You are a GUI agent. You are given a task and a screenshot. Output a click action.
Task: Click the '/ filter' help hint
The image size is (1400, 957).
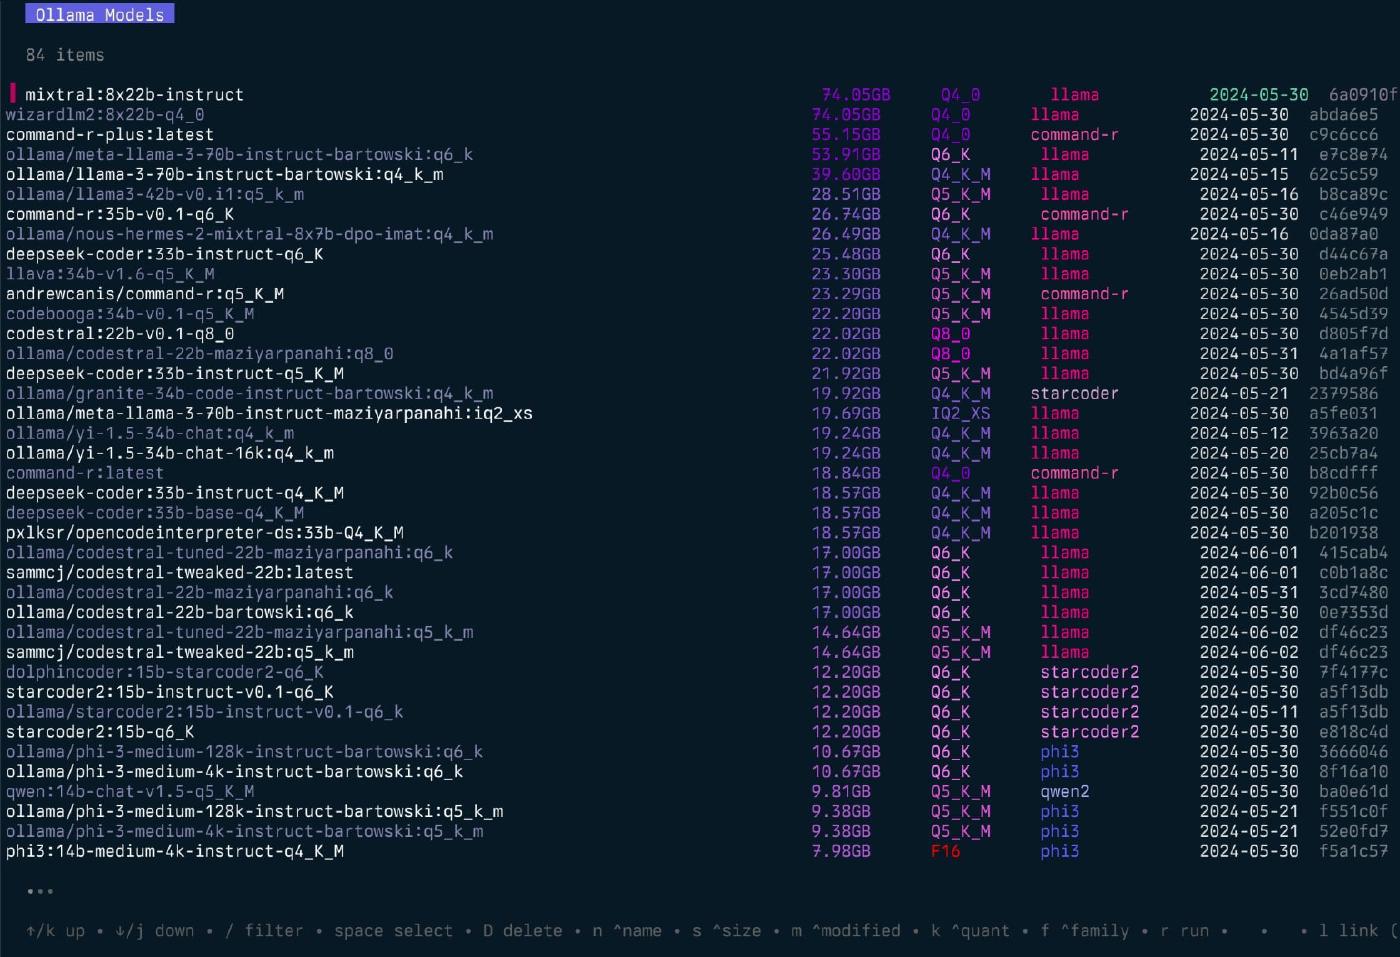[264, 931]
